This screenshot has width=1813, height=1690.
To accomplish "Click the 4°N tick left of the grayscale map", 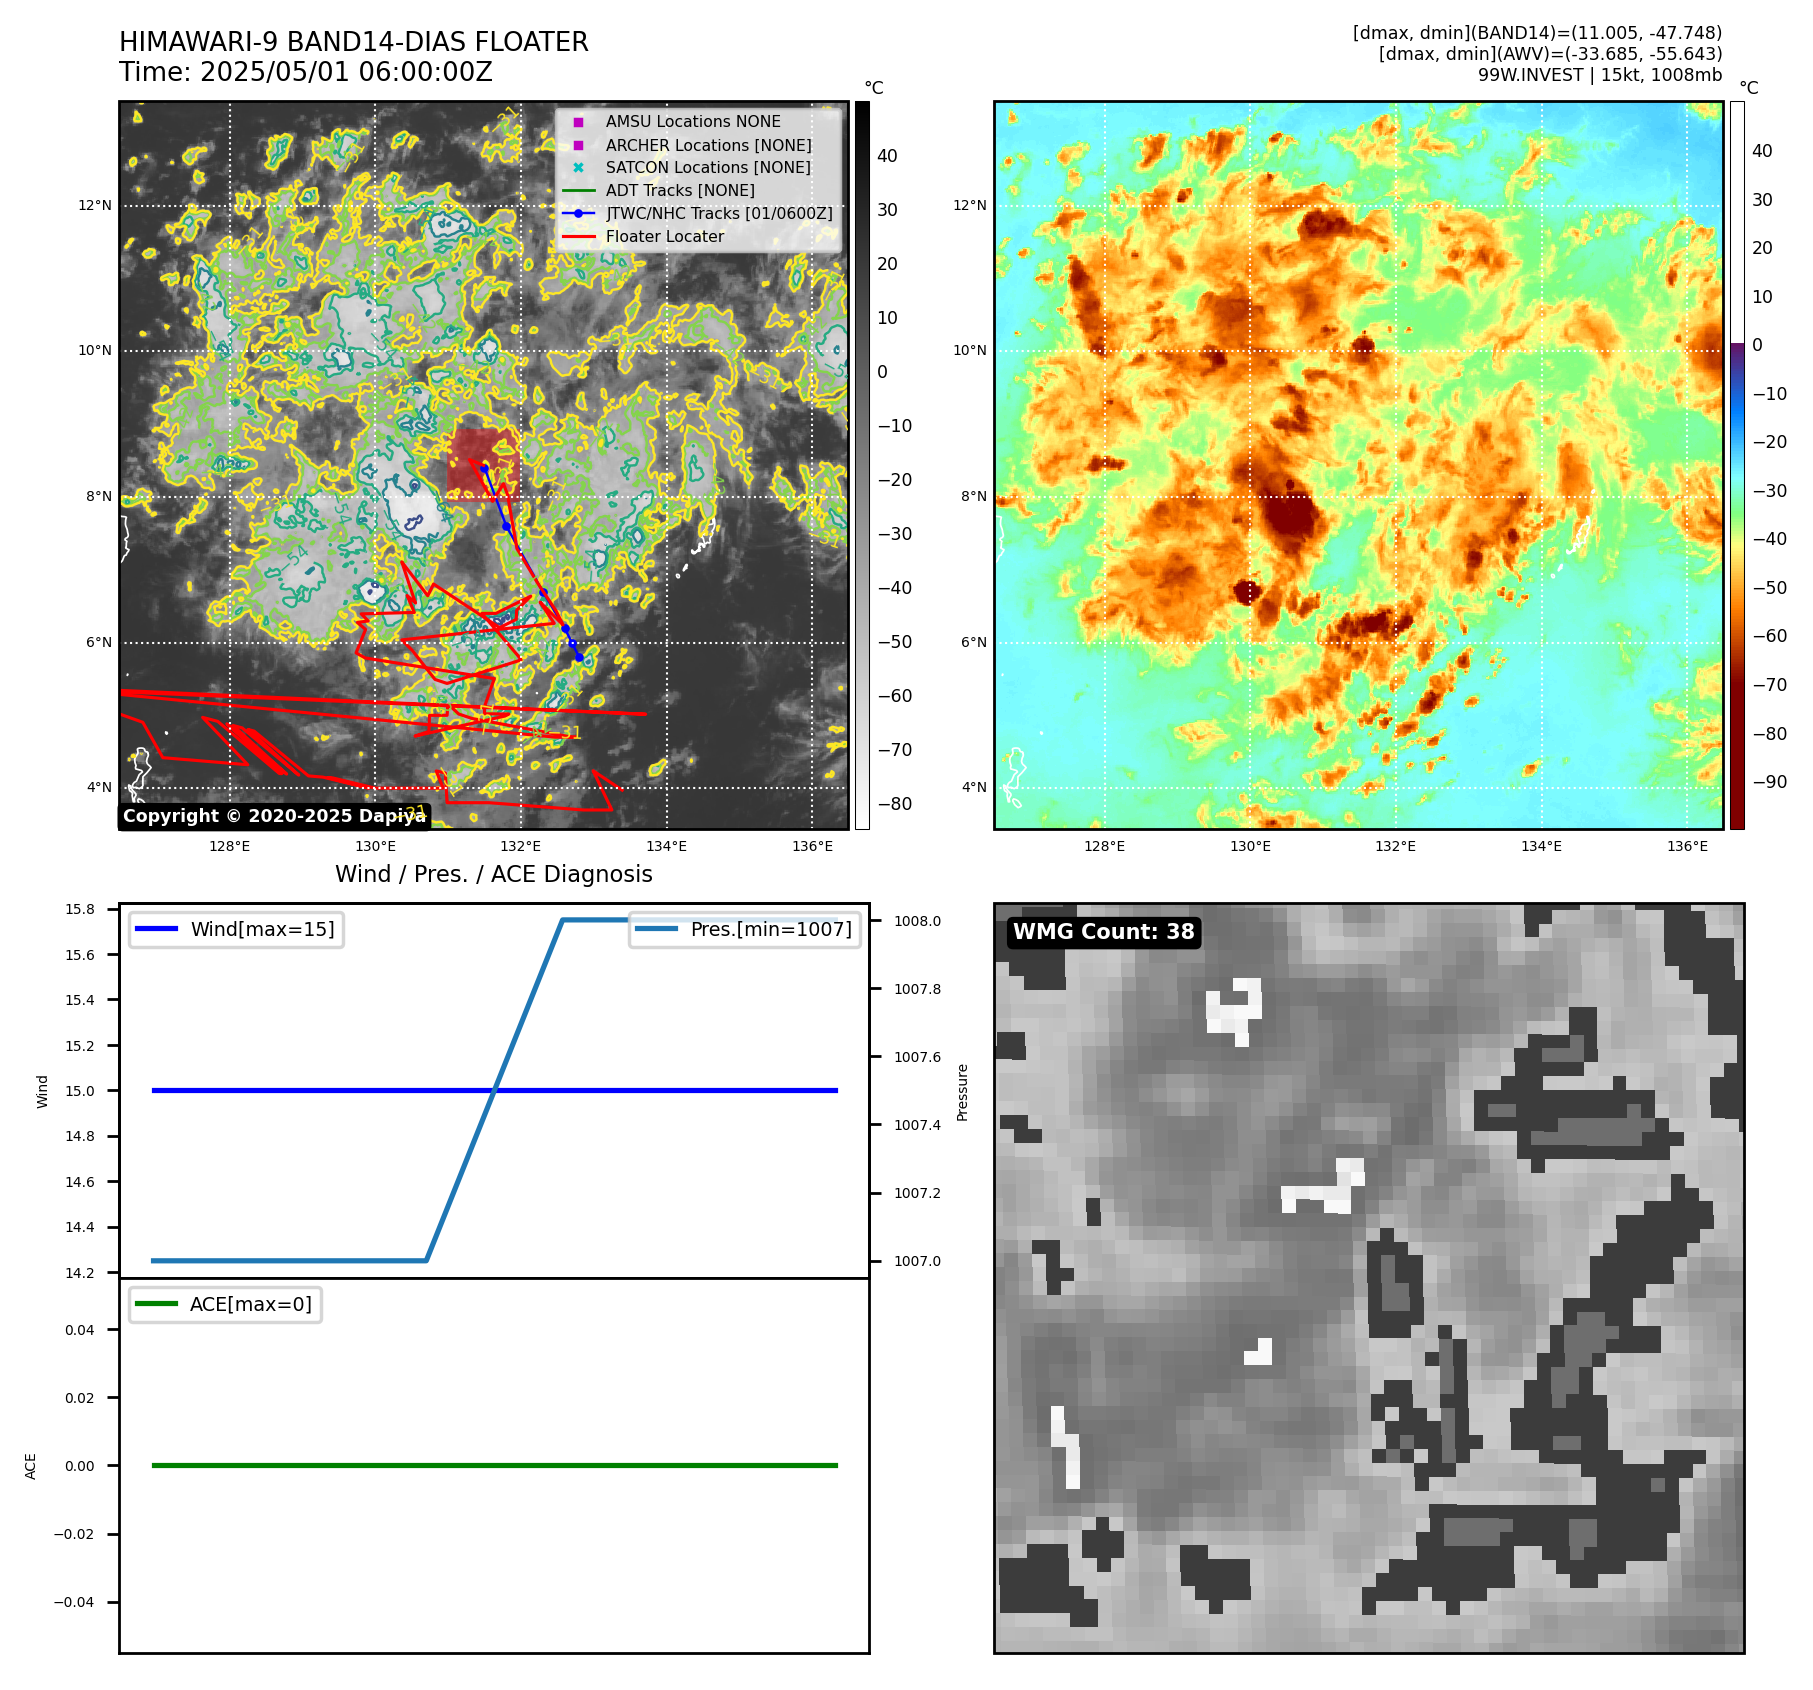I will 99,787.
